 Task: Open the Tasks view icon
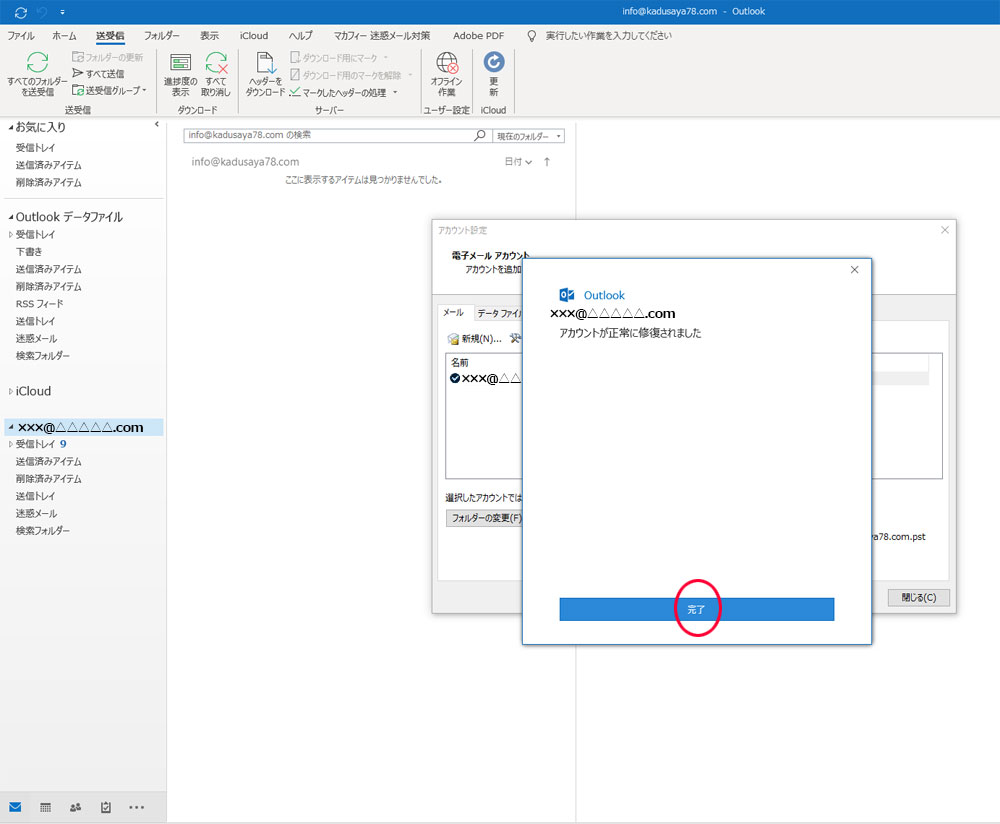point(106,807)
